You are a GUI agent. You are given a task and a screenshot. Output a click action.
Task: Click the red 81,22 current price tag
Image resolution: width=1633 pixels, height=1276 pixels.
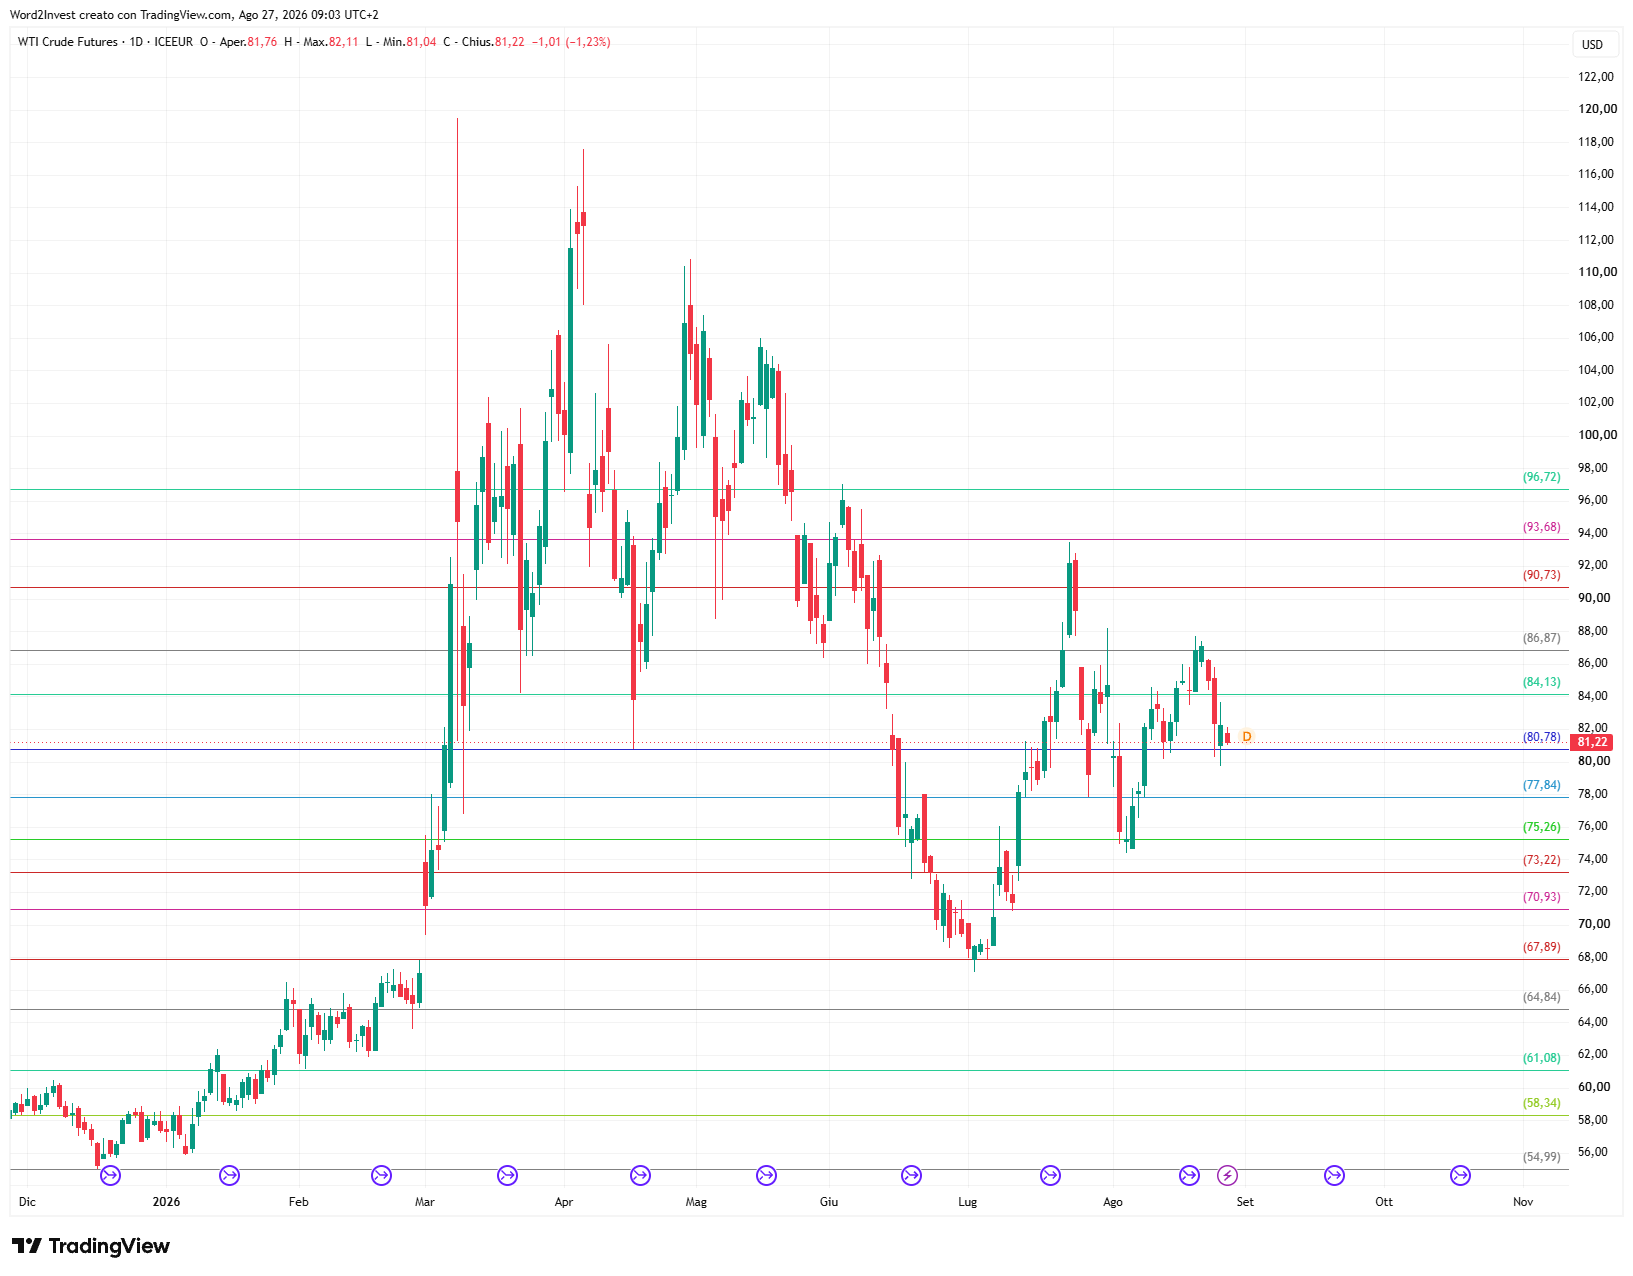[1592, 742]
